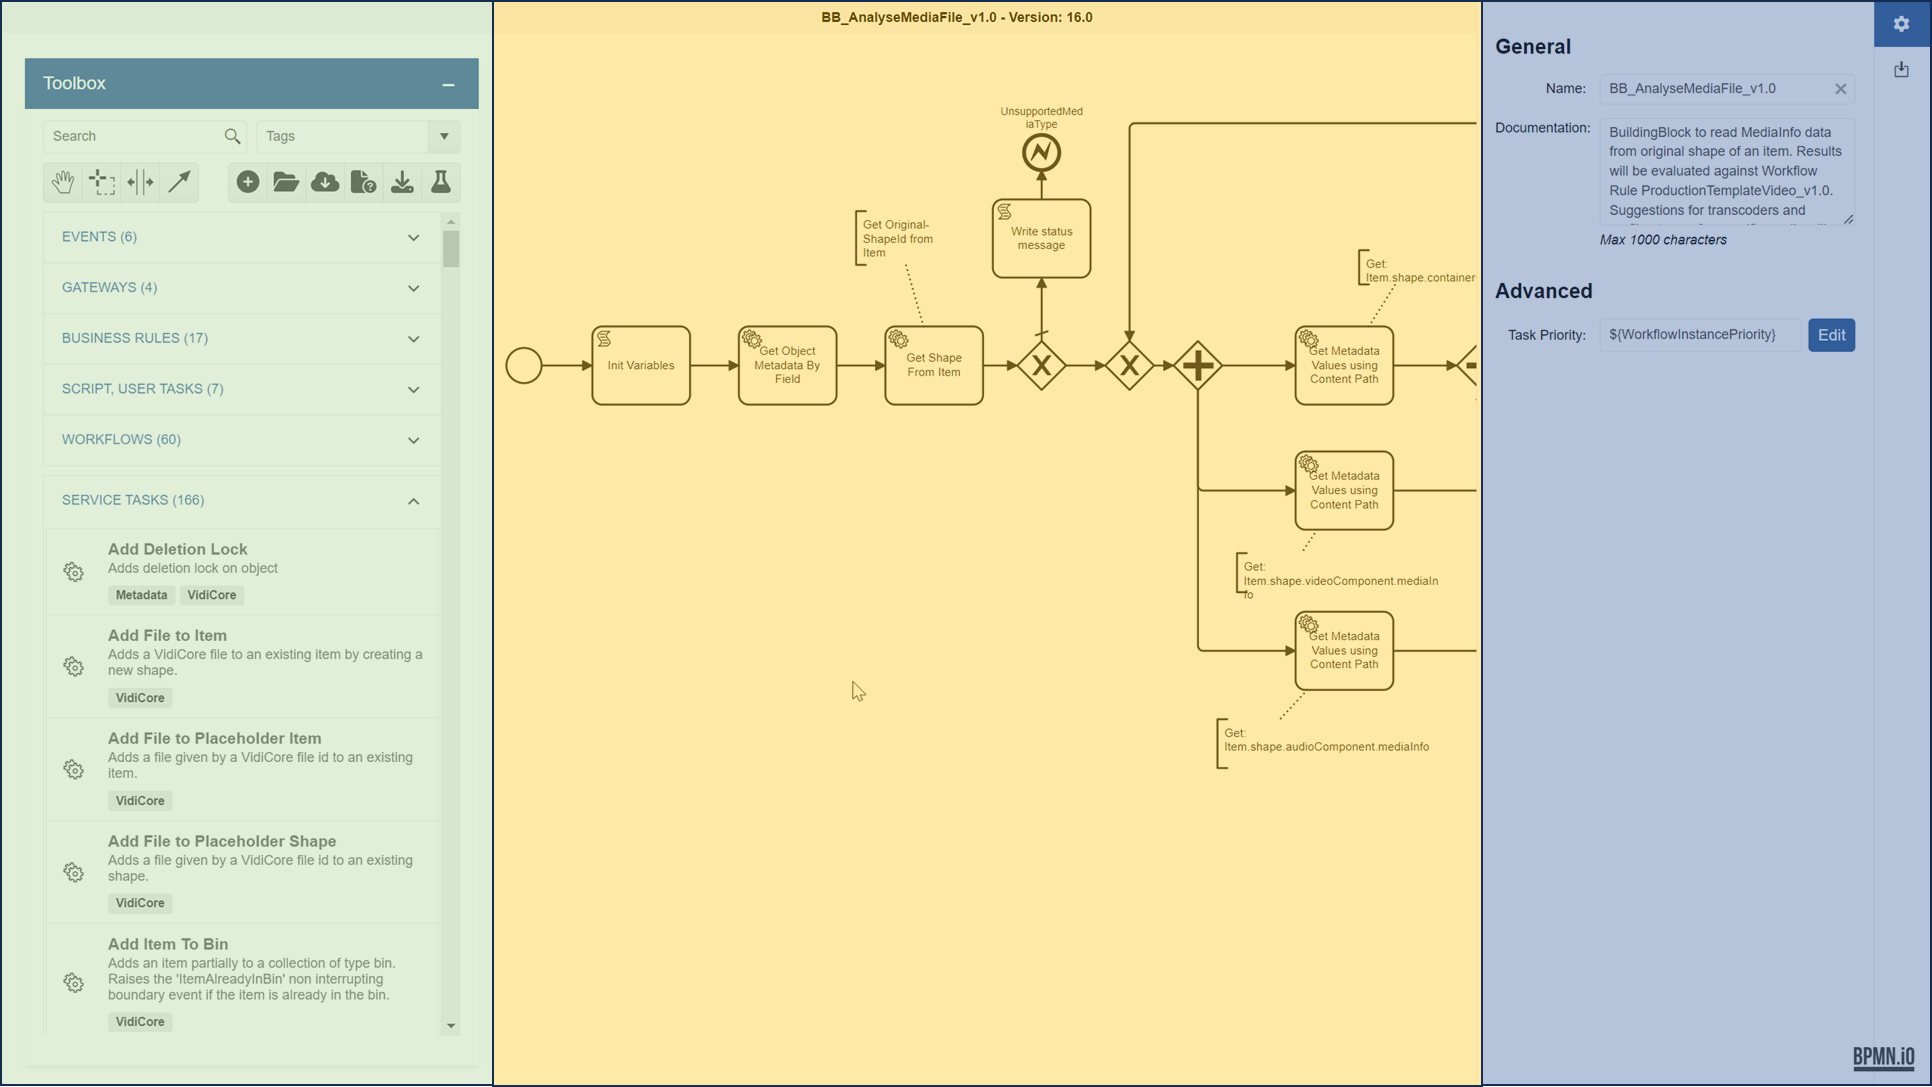
Task: Select the Write status message task icon
Action: [x=1007, y=211]
